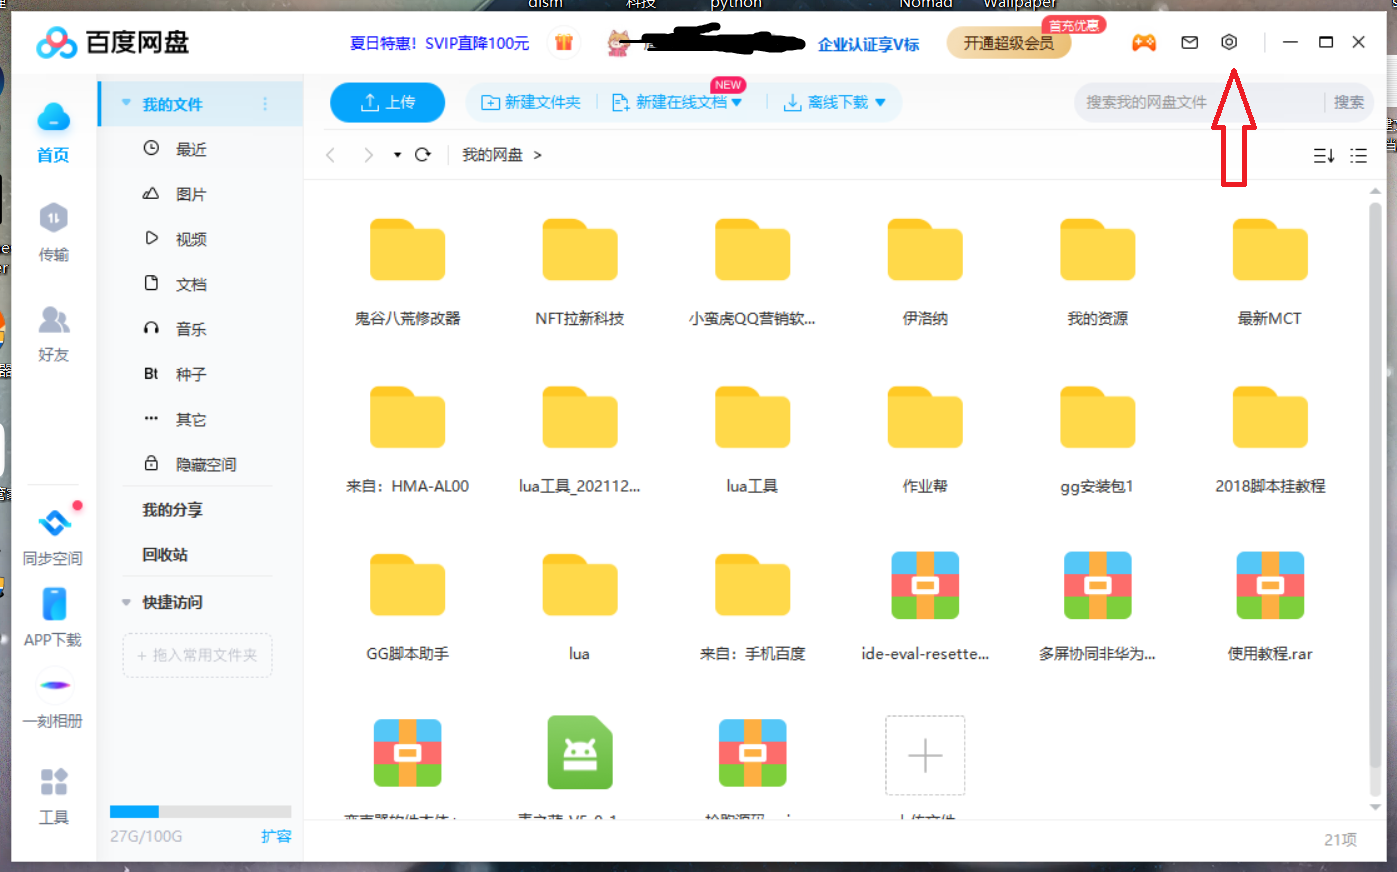The height and width of the screenshot is (872, 1397).
Task: Open 同步空间 sync space
Action: pos(53,536)
